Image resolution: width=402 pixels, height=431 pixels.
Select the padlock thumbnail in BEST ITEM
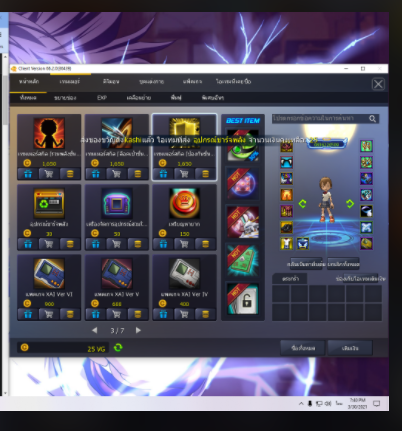(x=243, y=299)
